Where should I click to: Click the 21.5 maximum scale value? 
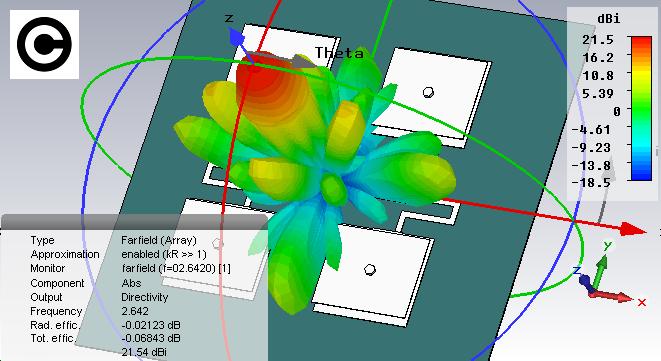(598, 40)
